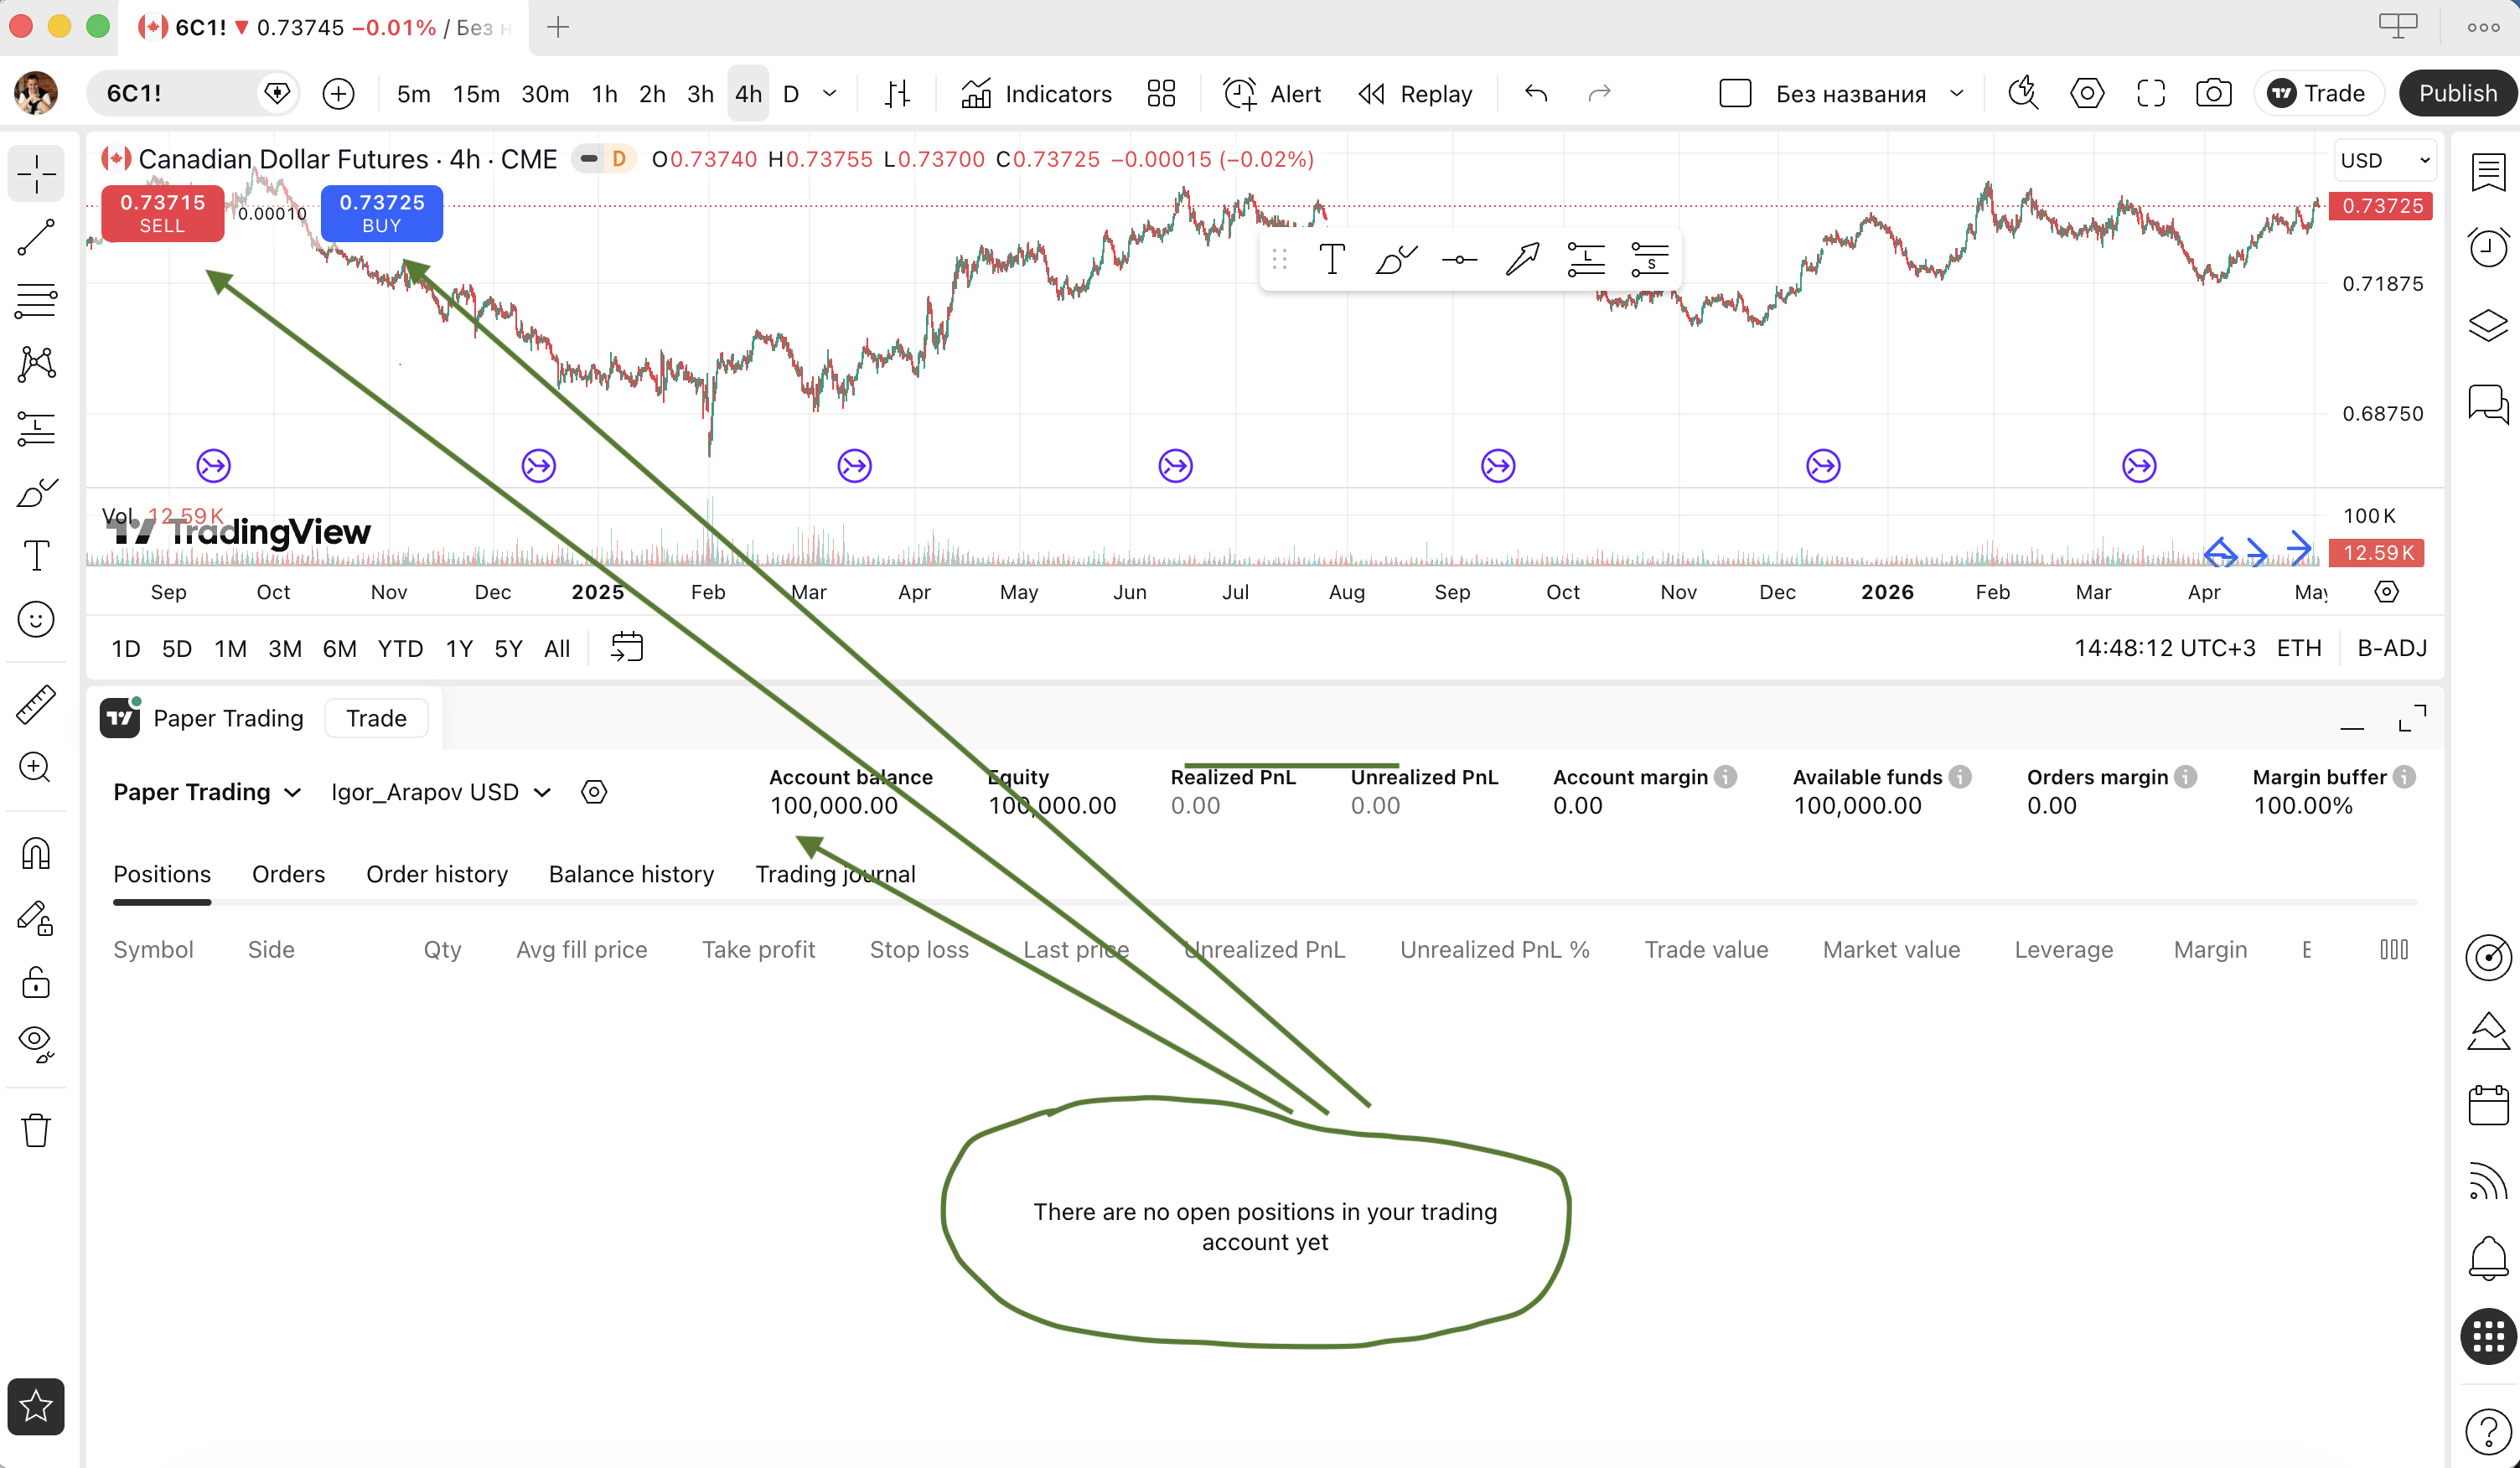The height and width of the screenshot is (1468, 2520).
Task: Toggle B-ADJ back adjustment
Action: (2392, 648)
